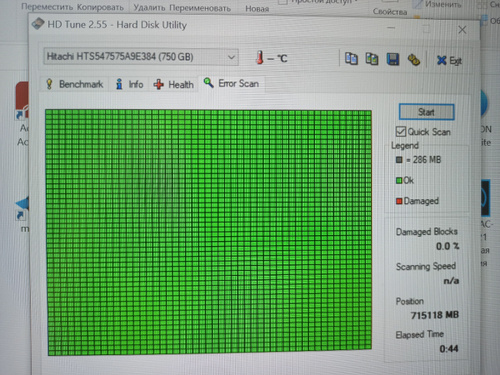Click the copy text to clipboard icon
This screenshot has width=500, height=375.
coord(351,59)
